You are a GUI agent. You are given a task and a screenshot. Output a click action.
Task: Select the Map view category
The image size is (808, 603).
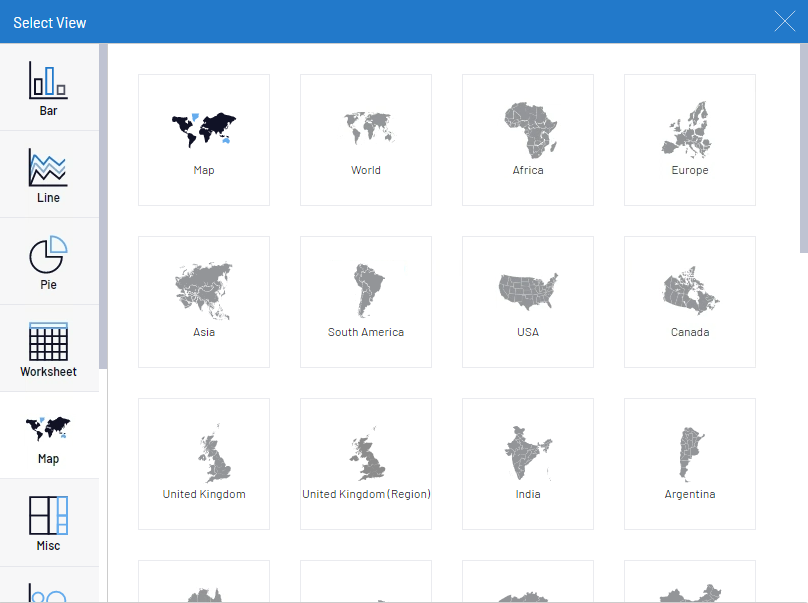pyautogui.click(x=48, y=435)
